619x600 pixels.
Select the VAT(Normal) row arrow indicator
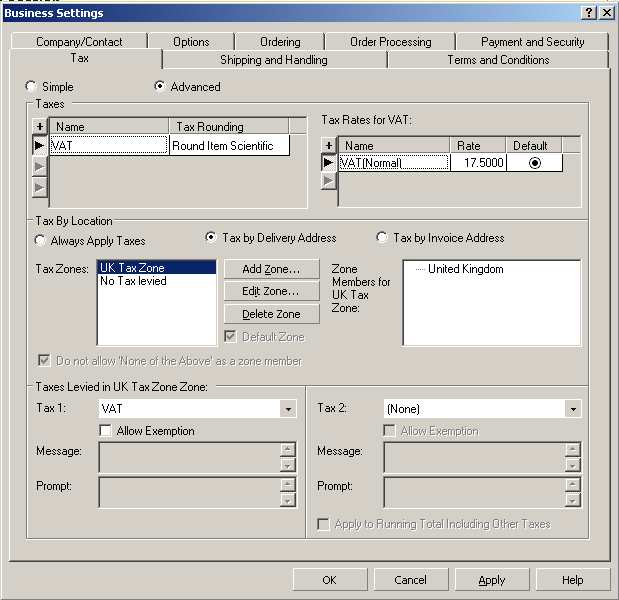click(328, 163)
